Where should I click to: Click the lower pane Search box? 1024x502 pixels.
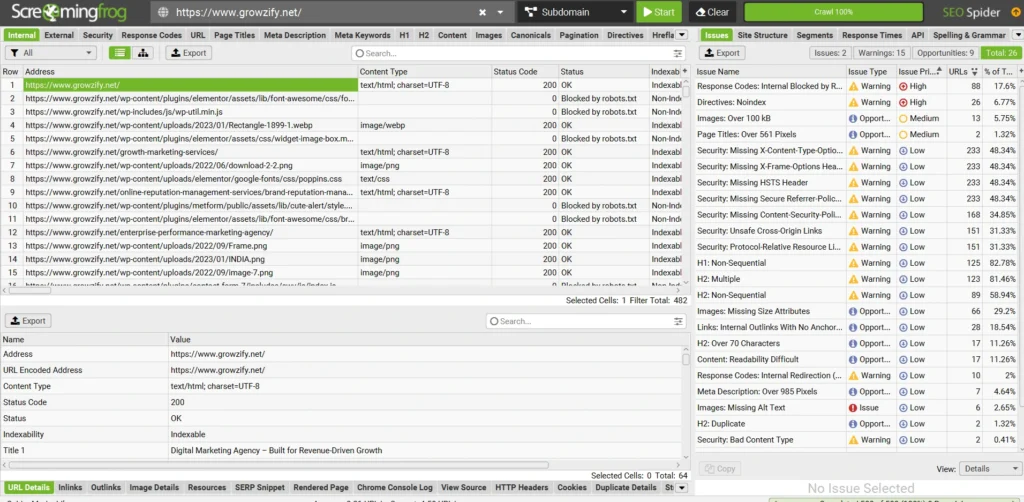pos(580,321)
